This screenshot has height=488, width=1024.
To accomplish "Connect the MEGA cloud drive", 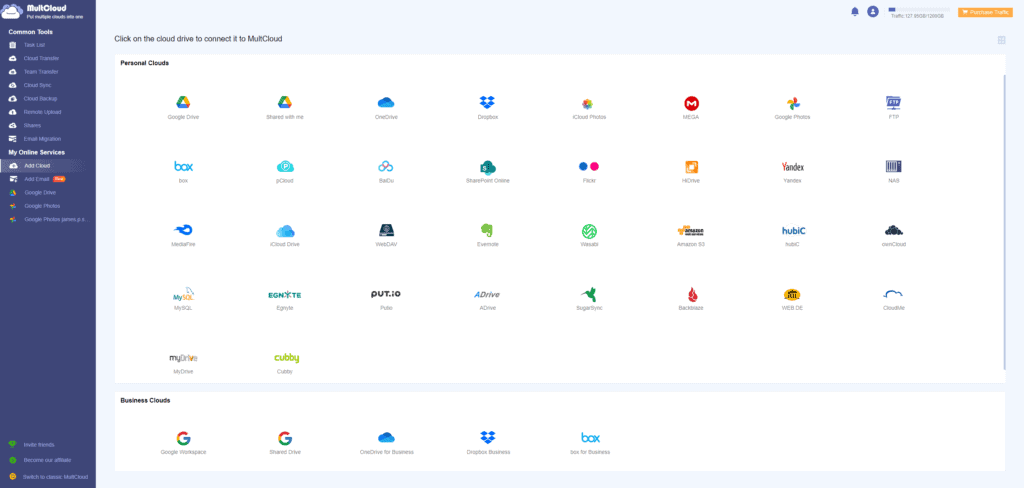I will click(691, 103).
